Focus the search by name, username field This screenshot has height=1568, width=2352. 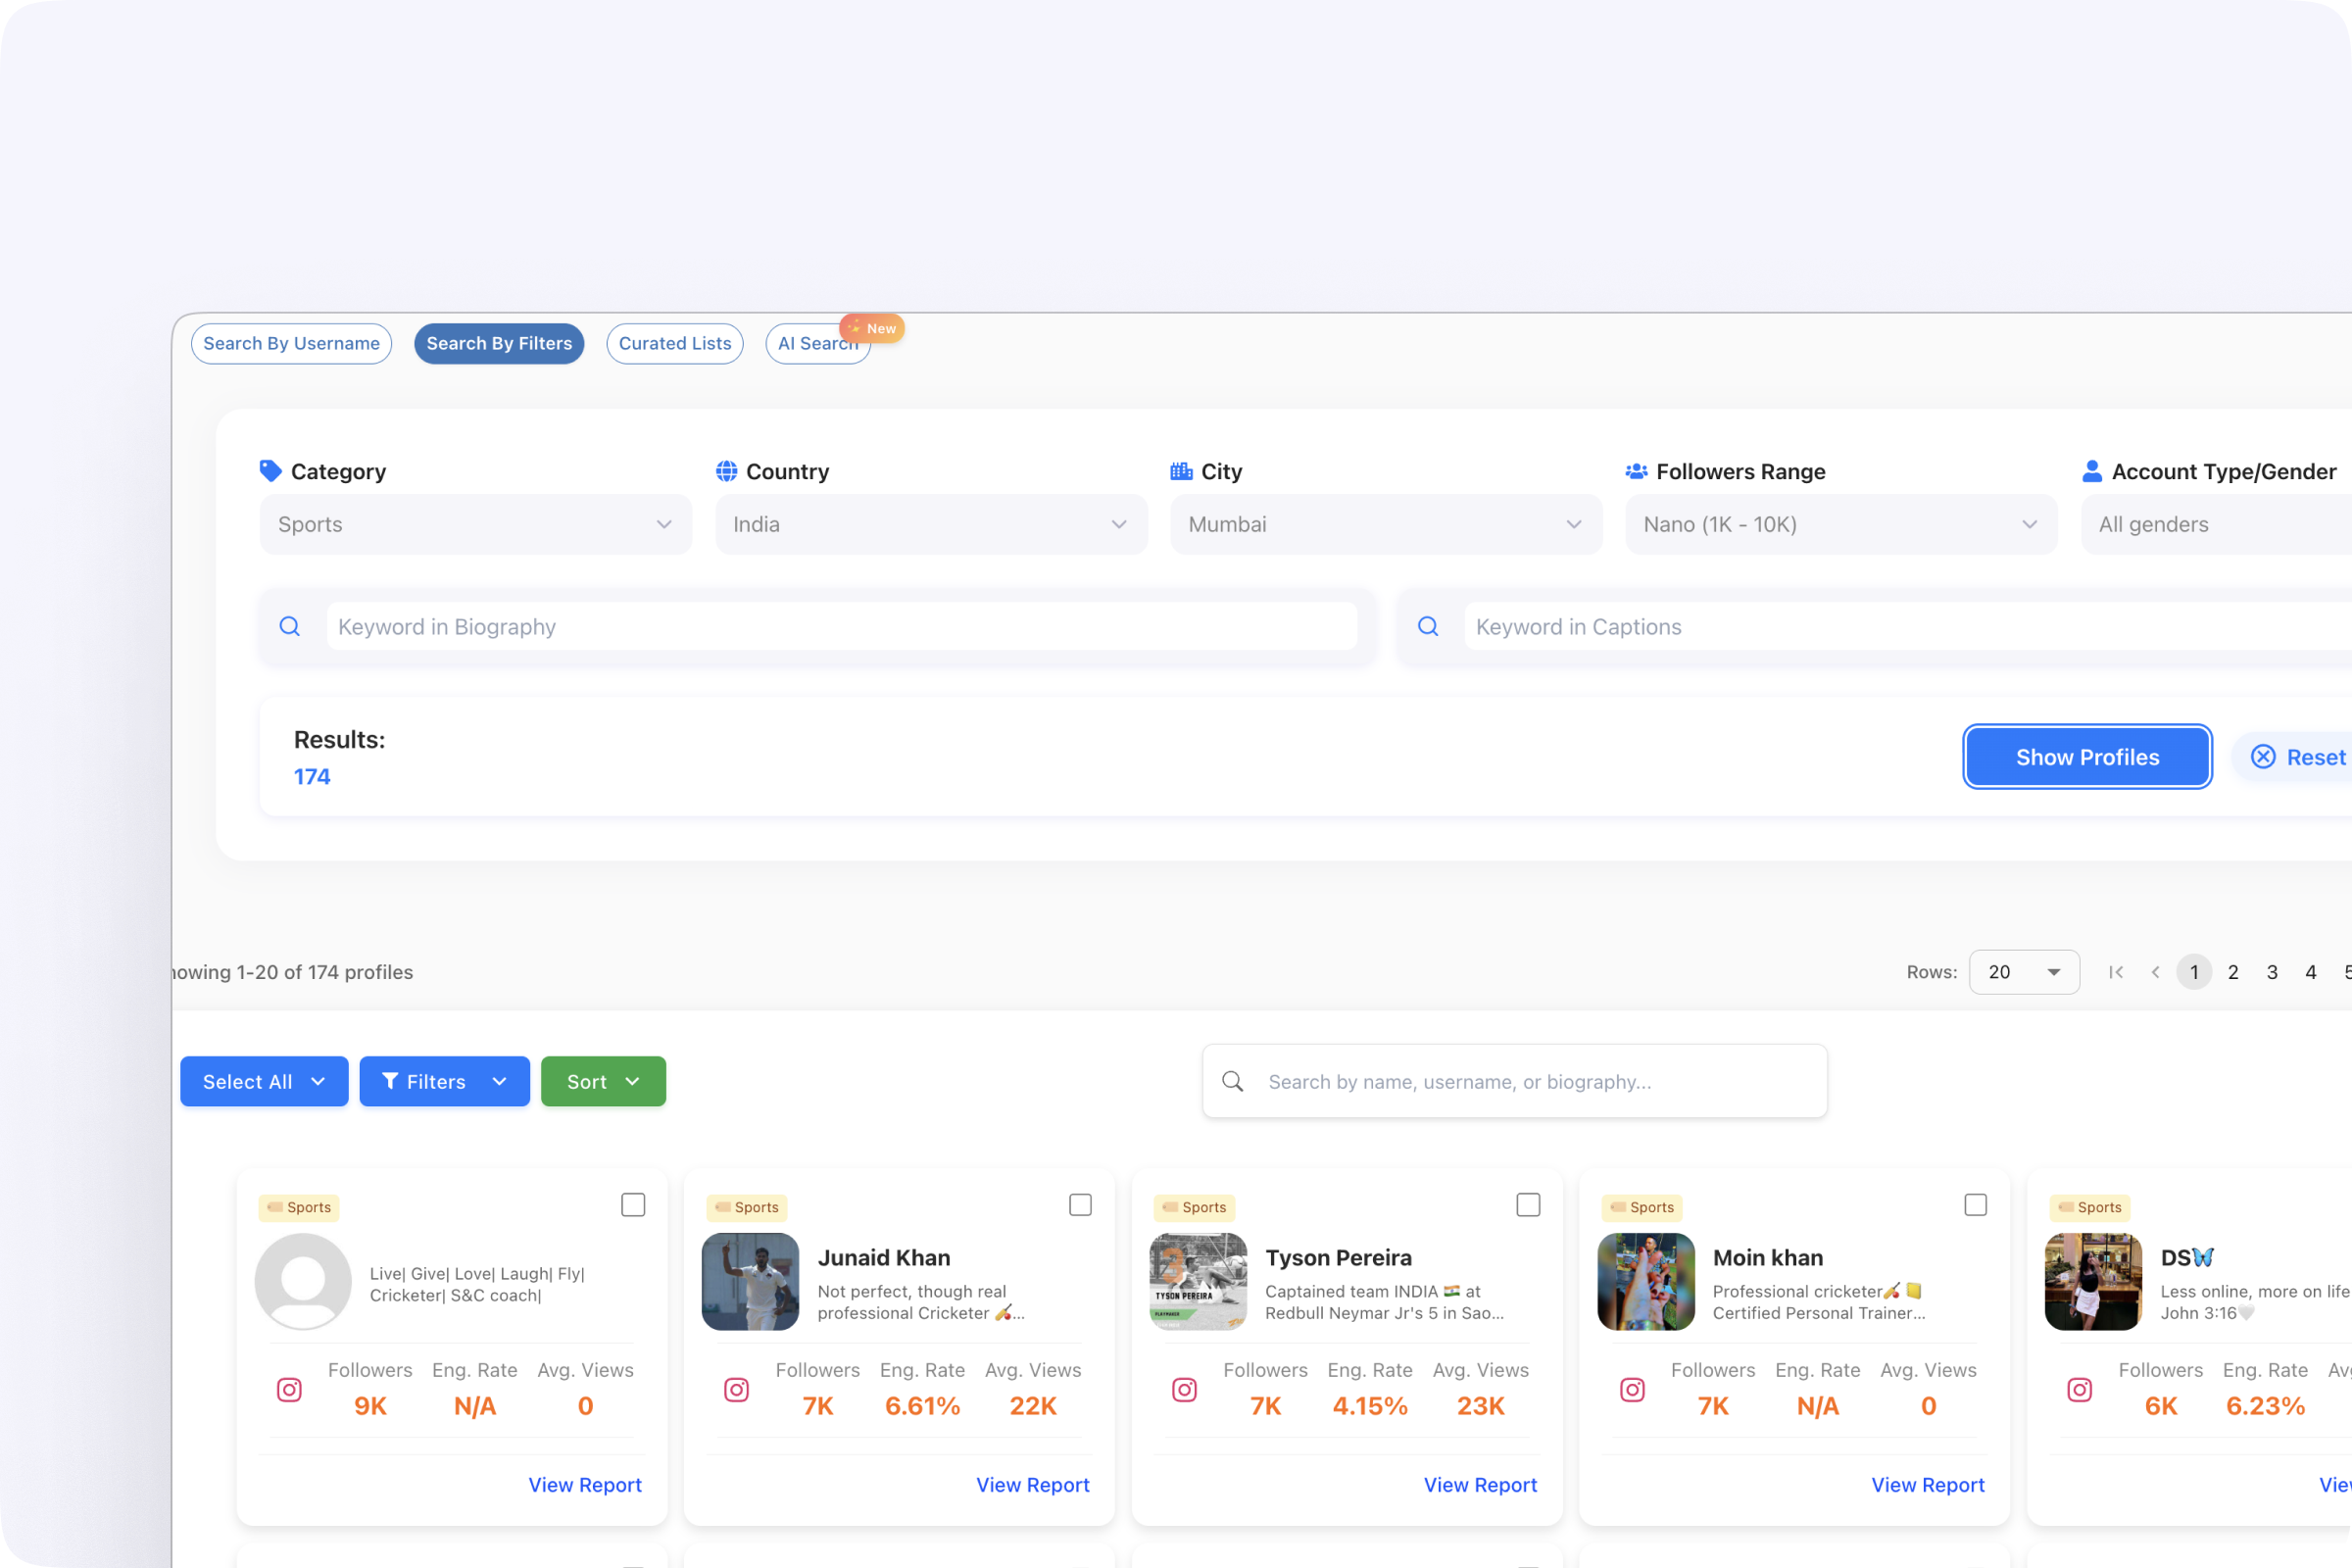click(x=1515, y=1081)
